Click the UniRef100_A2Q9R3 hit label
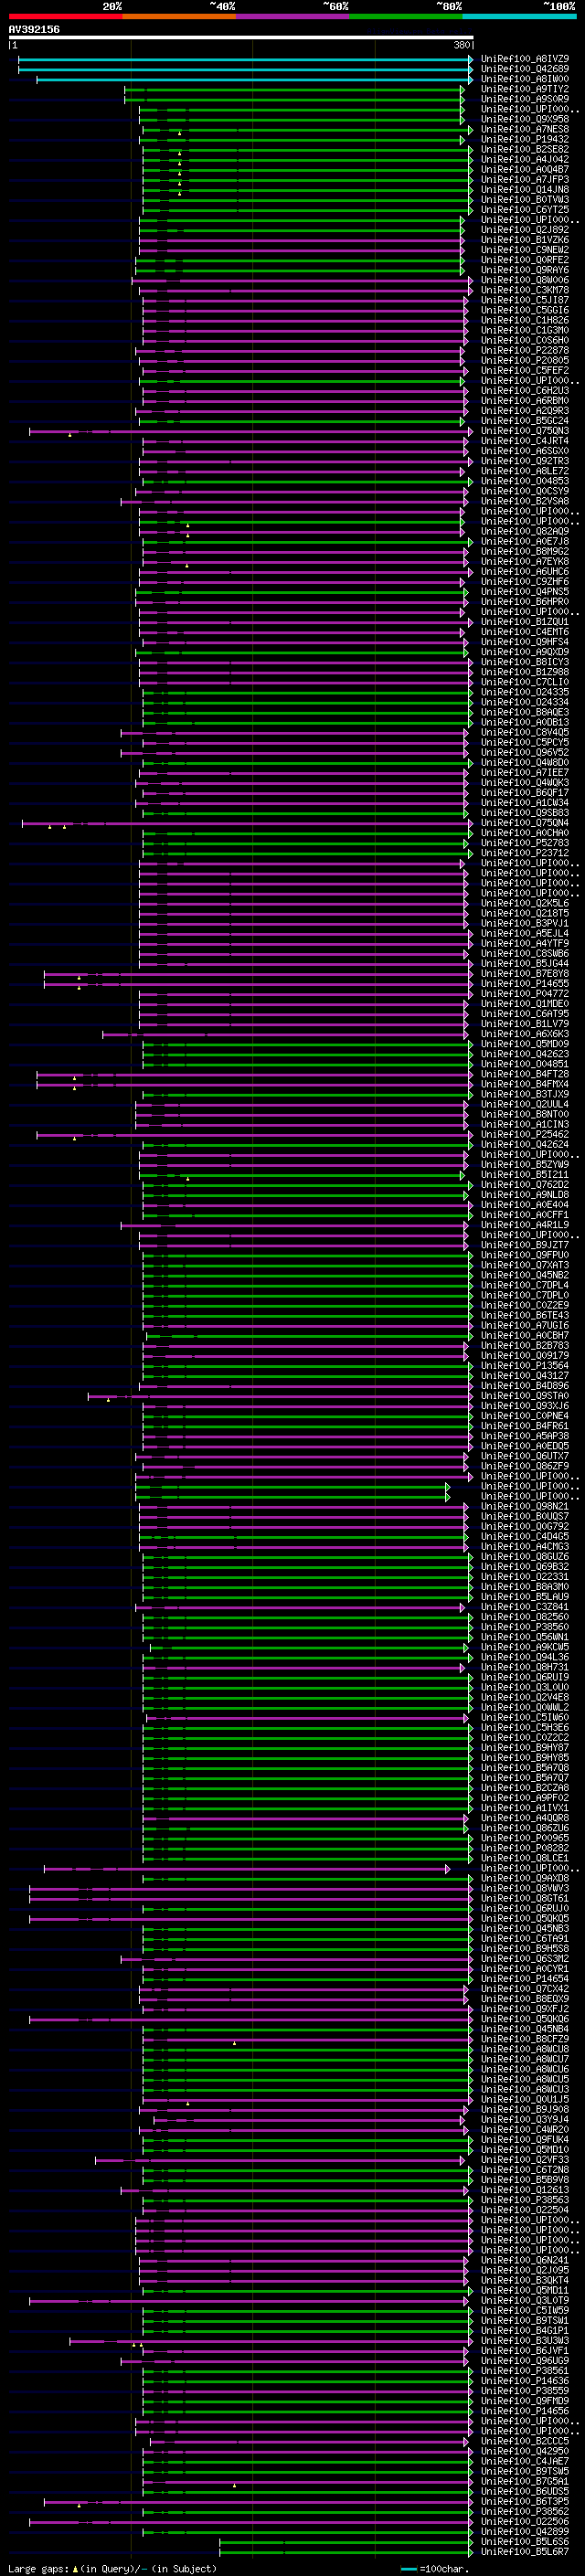 (x=525, y=411)
